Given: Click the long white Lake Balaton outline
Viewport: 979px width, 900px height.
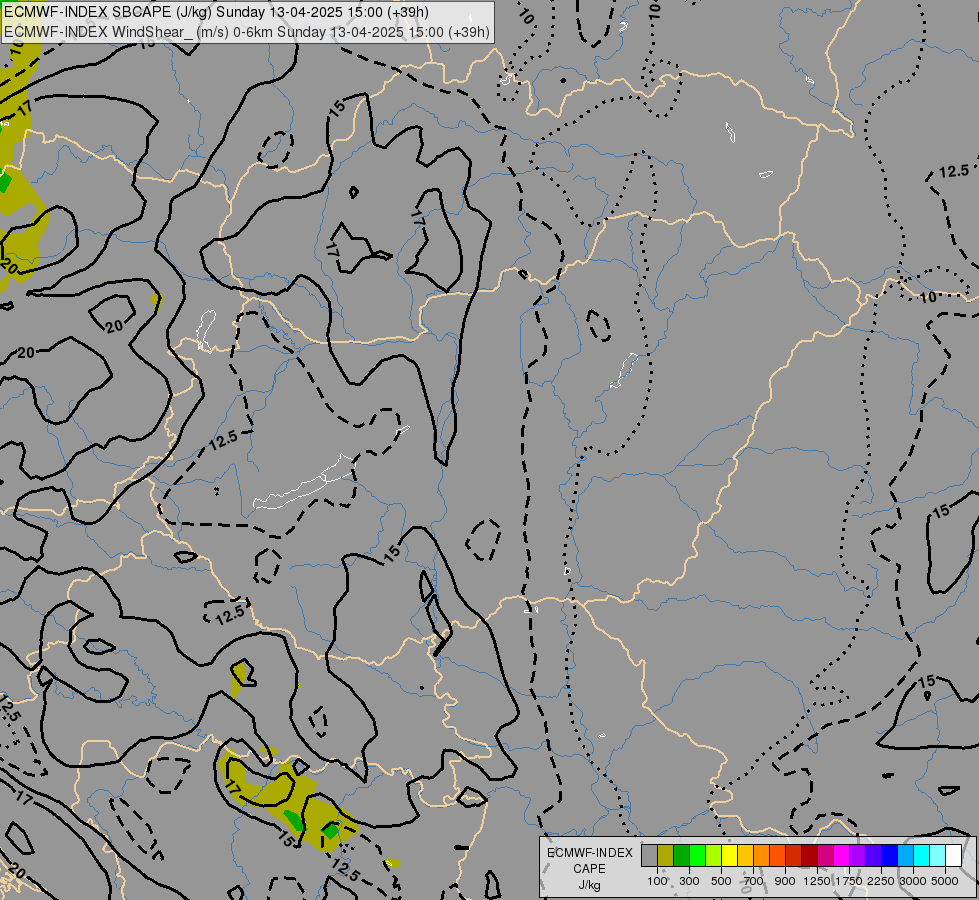Looking at the screenshot, I should point(305,482).
